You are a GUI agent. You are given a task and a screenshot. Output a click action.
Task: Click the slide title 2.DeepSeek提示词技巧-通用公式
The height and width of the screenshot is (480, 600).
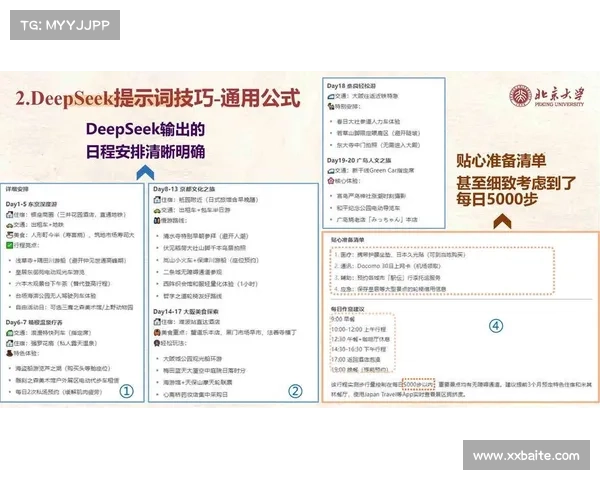pos(158,98)
